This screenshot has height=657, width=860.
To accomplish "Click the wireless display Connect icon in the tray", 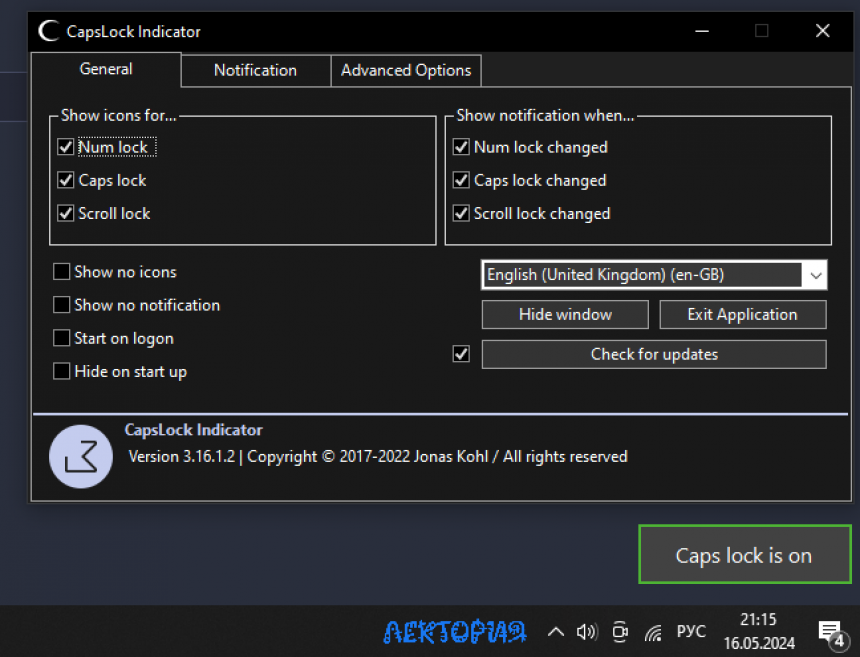I will (620, 632).
